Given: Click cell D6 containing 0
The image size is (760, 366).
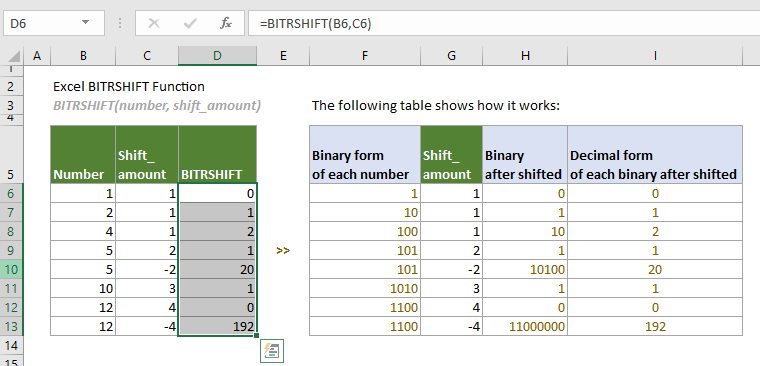Looking at the screenshot, I should tap(217, 193).
